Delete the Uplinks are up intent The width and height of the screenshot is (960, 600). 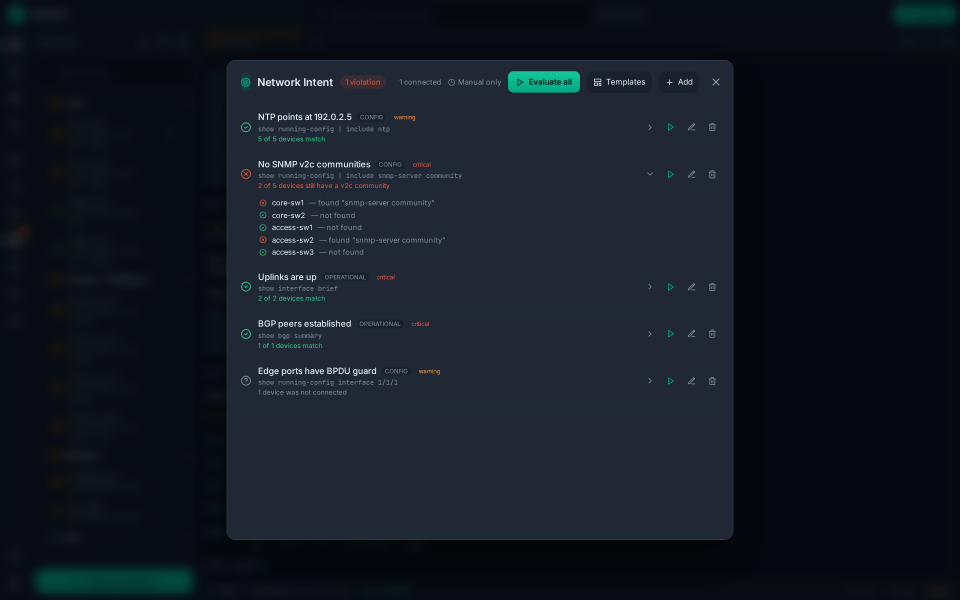pyautogui.click(x=712, y=287)
